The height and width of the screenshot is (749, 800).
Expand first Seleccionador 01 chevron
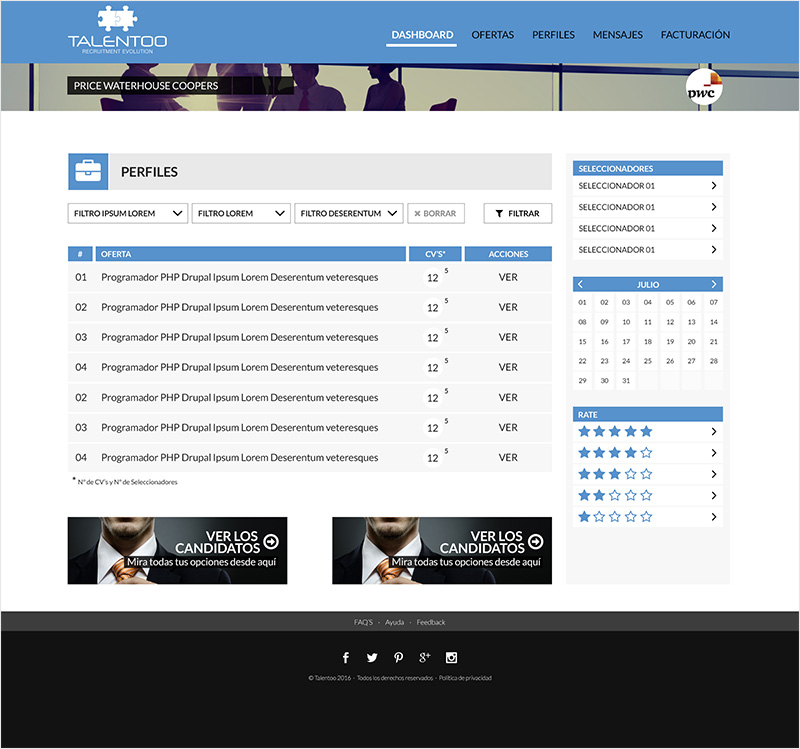point(714,186)
